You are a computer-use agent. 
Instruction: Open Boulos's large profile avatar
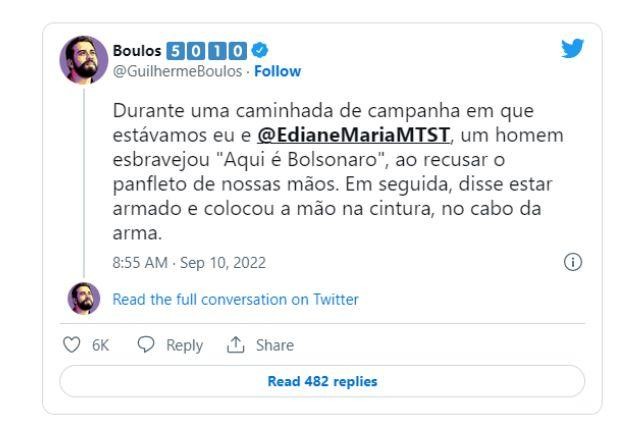(83, 60)
